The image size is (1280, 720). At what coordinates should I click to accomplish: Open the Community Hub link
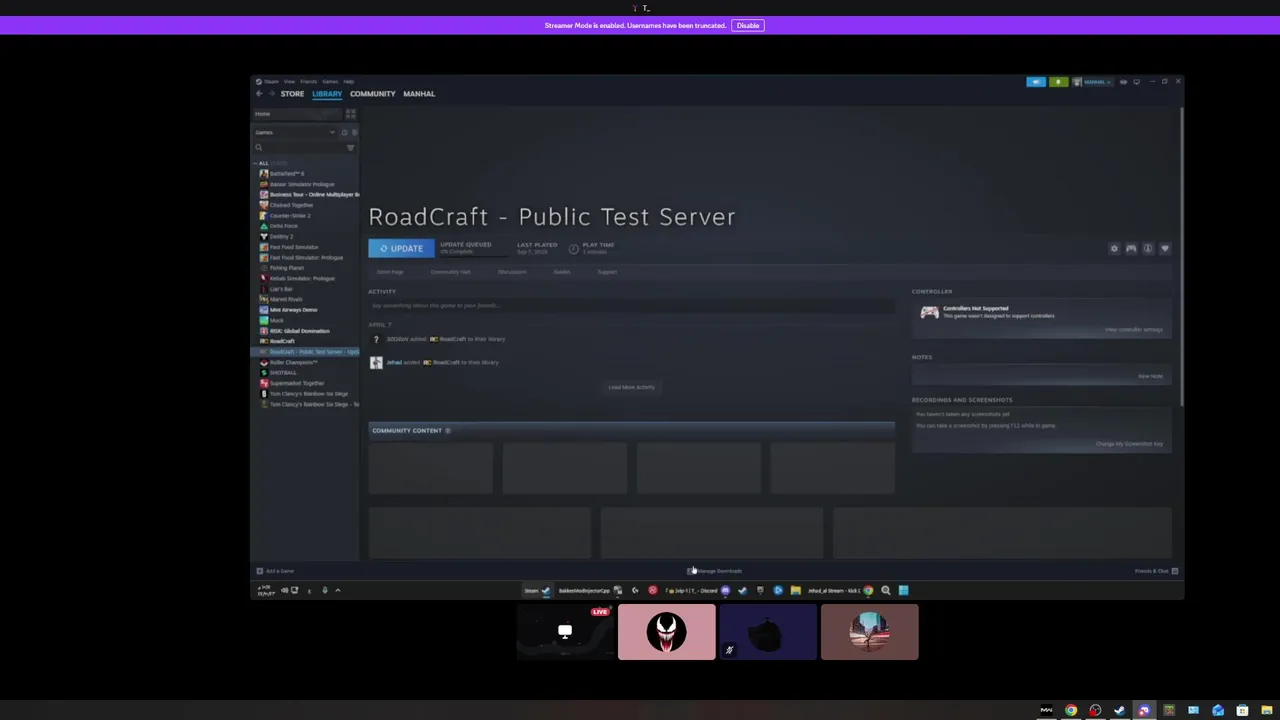pyautogui.click(x=450, y=272)
